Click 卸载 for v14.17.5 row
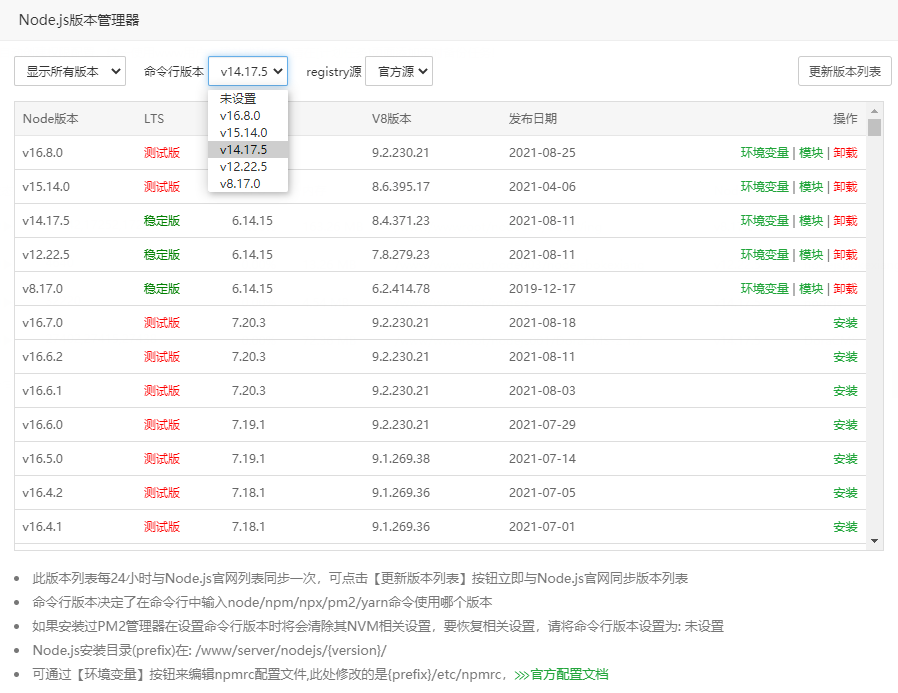This screenshot has width=898, height=693. point(845,220)
